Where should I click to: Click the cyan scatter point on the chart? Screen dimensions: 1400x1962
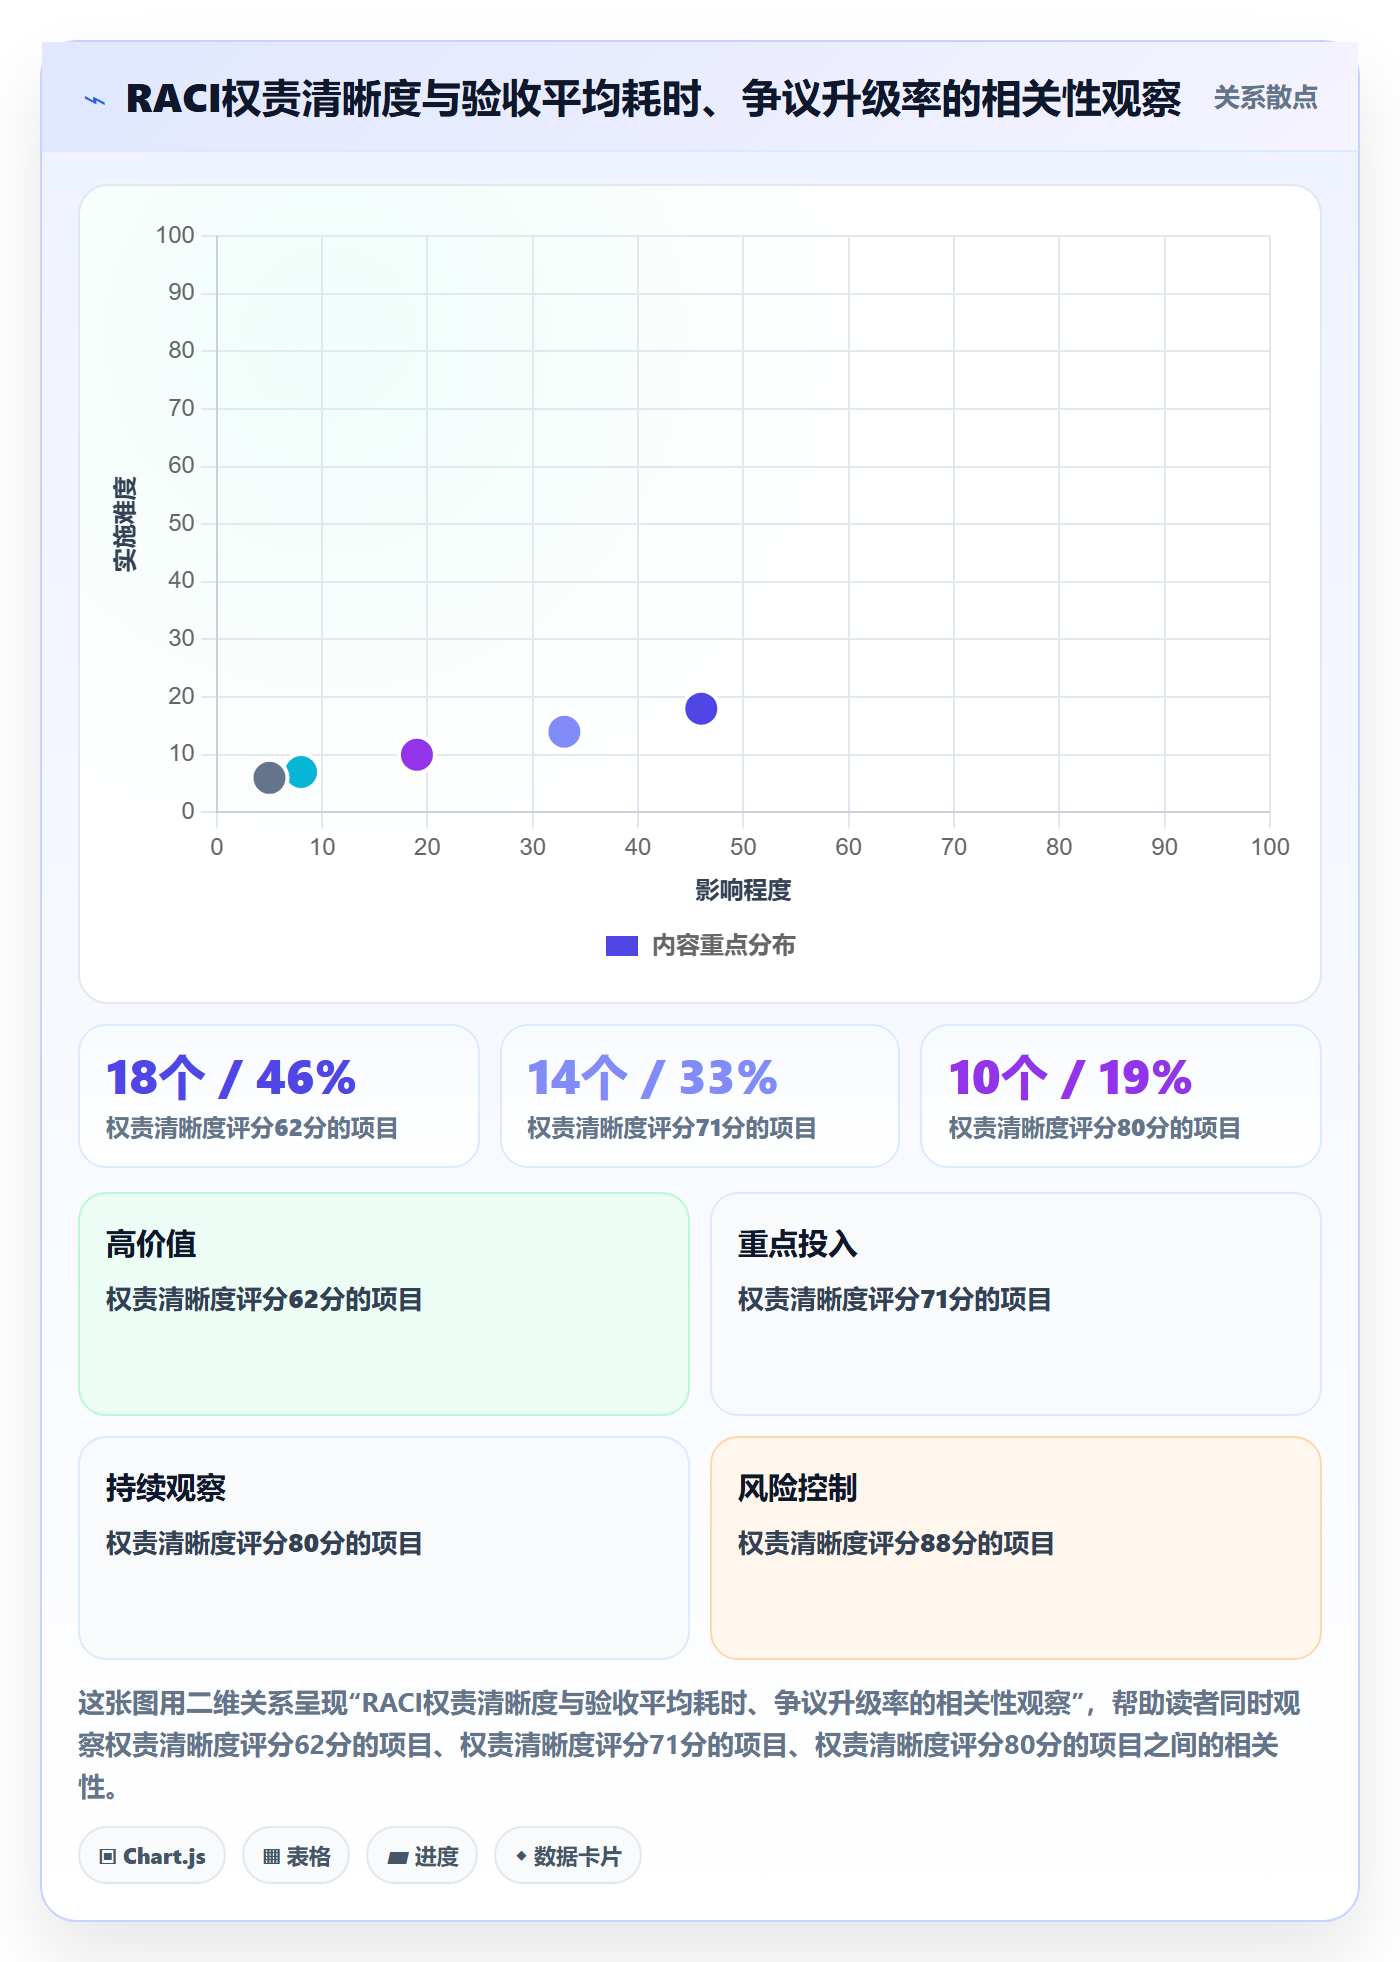click(x=301, y=771)
